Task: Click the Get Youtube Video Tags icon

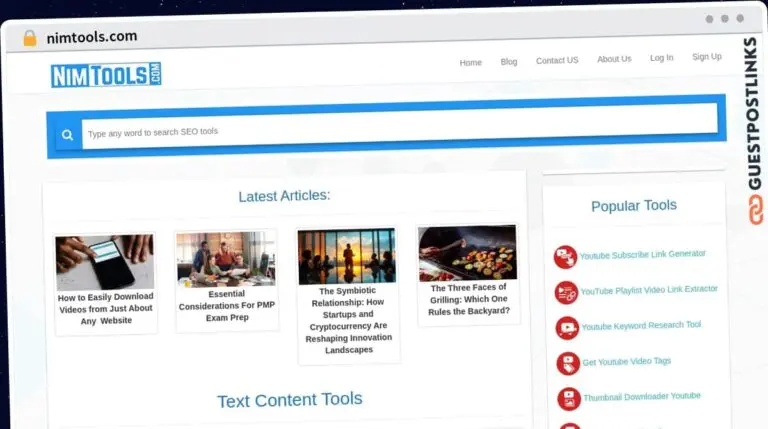Action: pyautogui.click(x=568, y=363)
